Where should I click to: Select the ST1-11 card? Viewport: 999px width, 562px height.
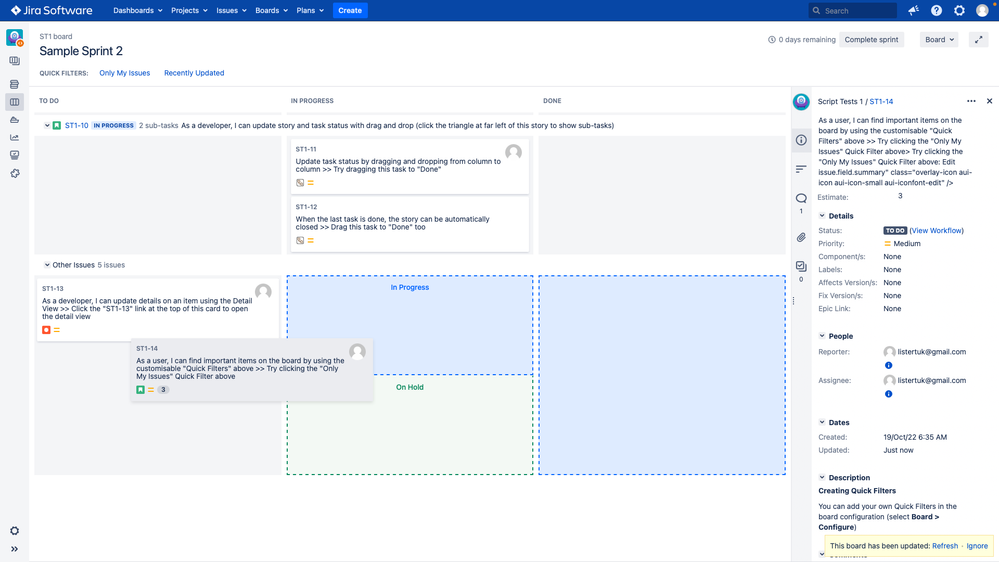[409, 166]
